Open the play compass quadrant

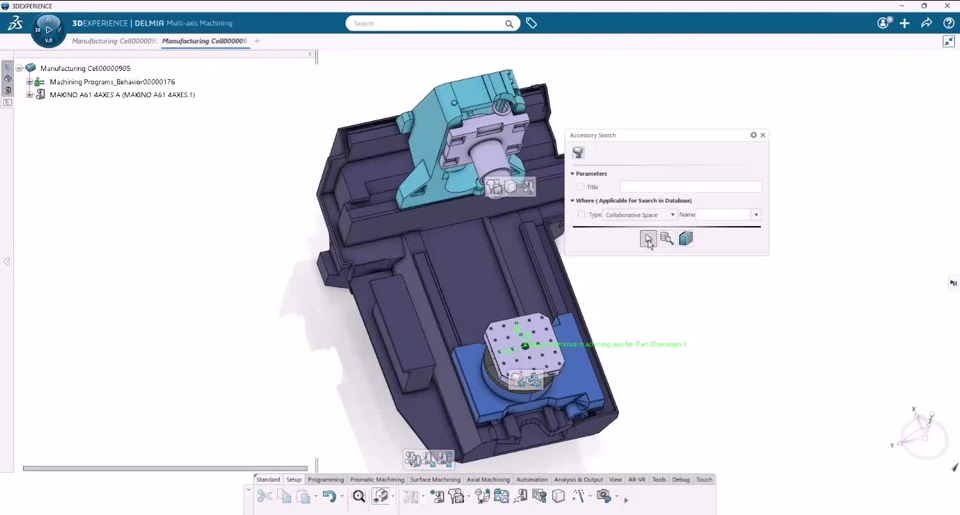tap(49, 29)
